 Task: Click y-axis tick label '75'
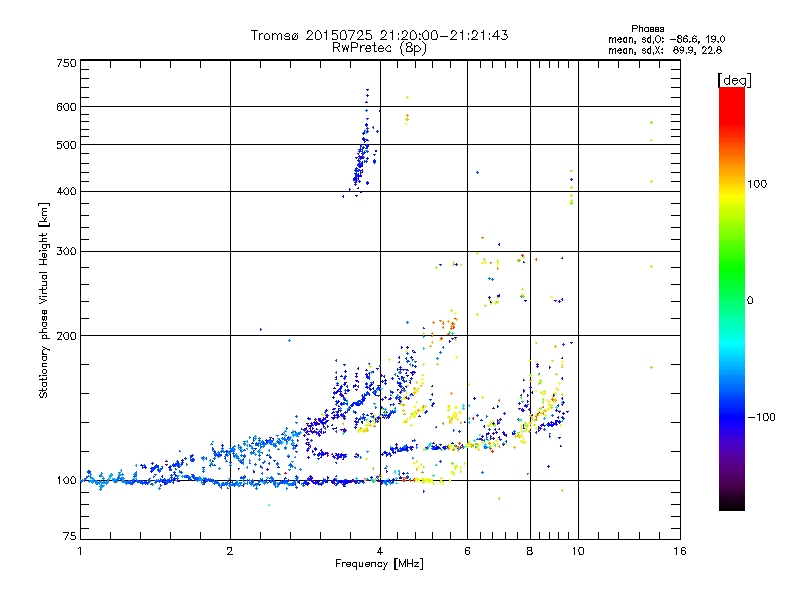click(x=69, y=536)
